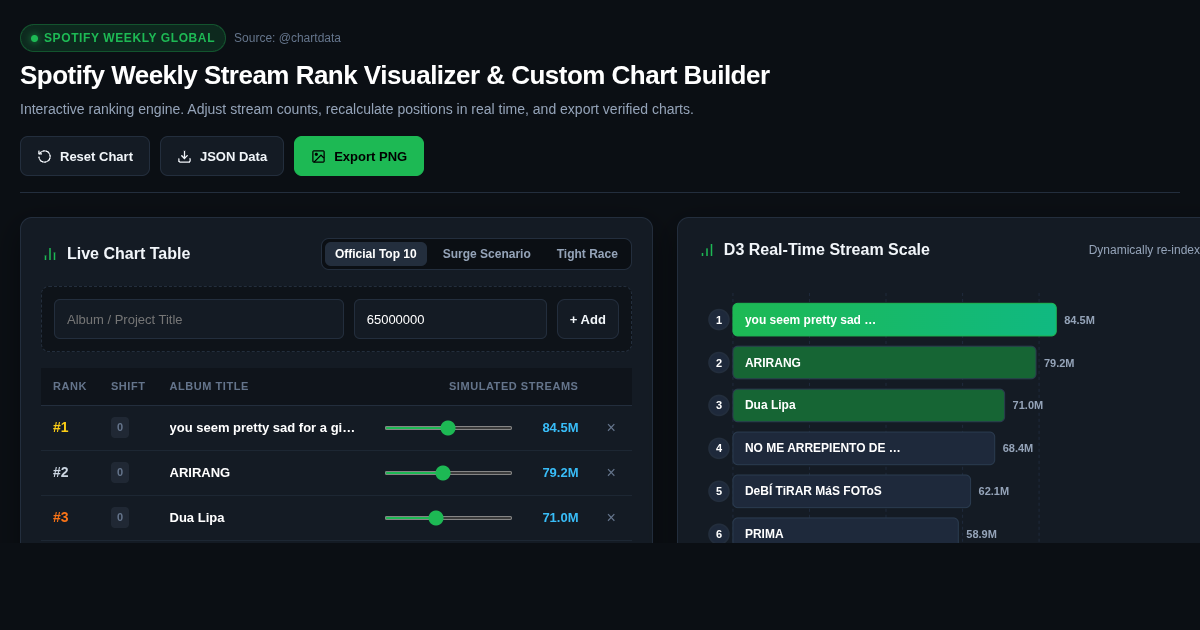
Task: Click the ARIRANG chart bar
Action: point(884,363)
